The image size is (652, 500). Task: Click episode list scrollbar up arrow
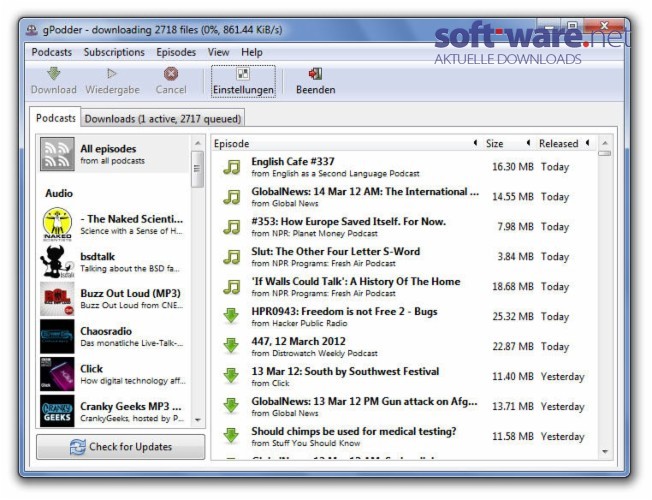click(x=605, y=143)
